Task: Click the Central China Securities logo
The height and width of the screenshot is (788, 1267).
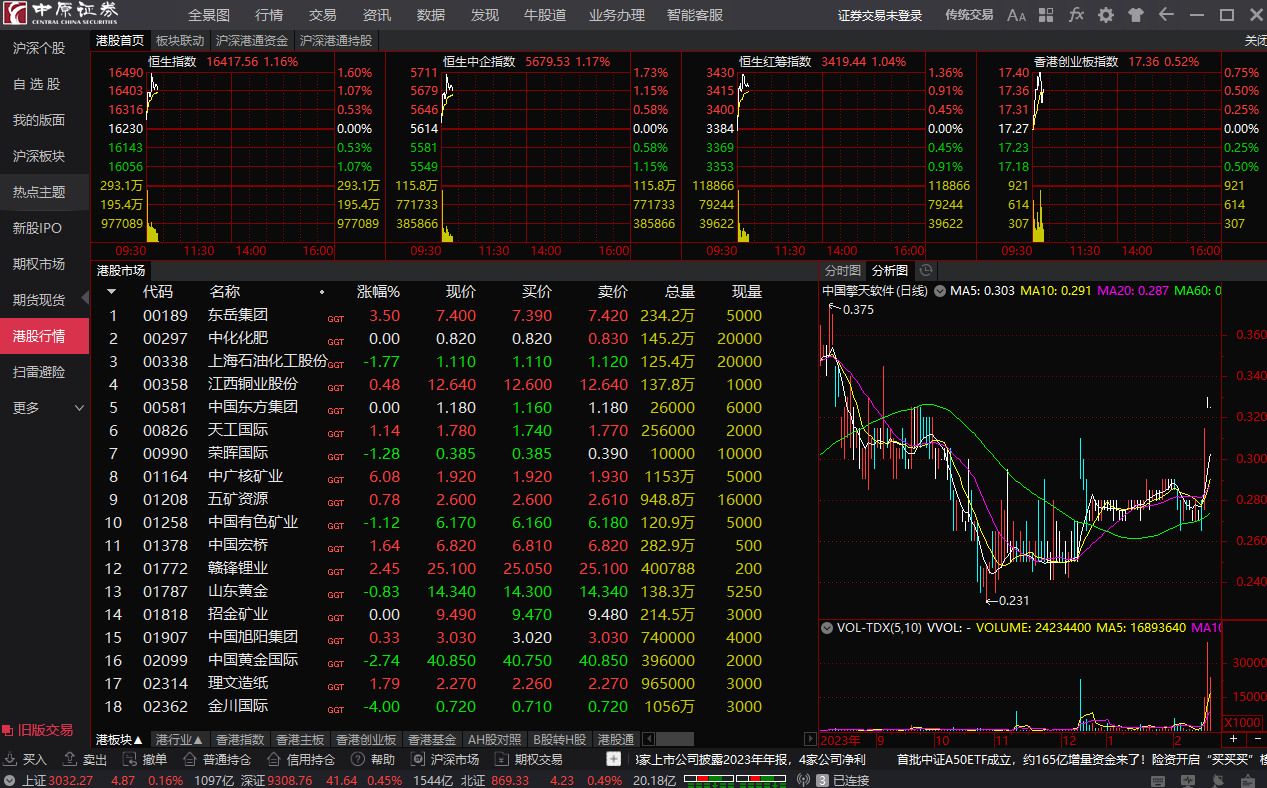Action: pyautogui.click(x=60, y=14)
